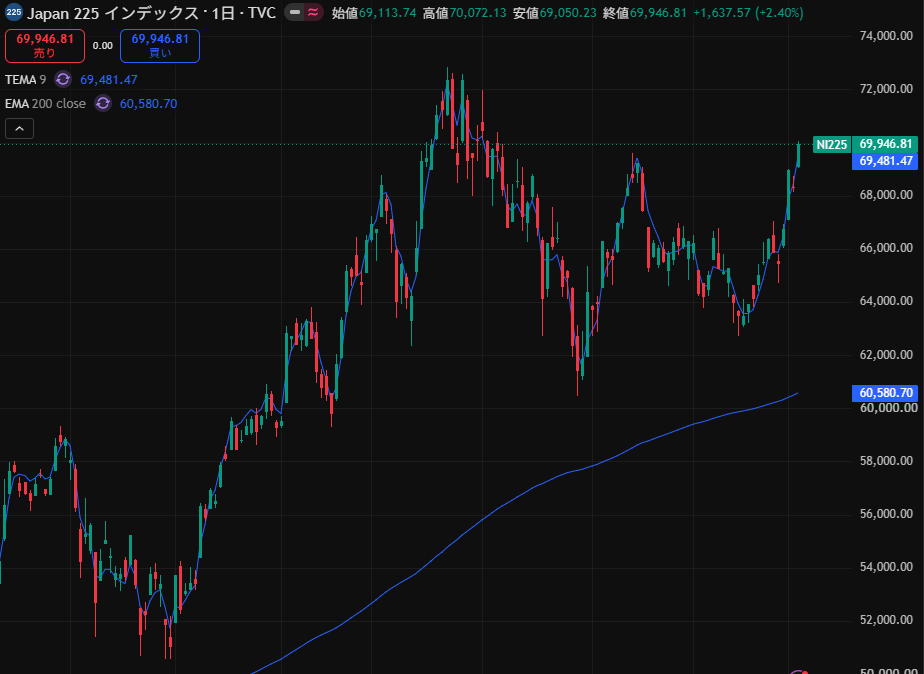
Task: Click the blue 69,481.47 price scale label
Action: [885, 161]
